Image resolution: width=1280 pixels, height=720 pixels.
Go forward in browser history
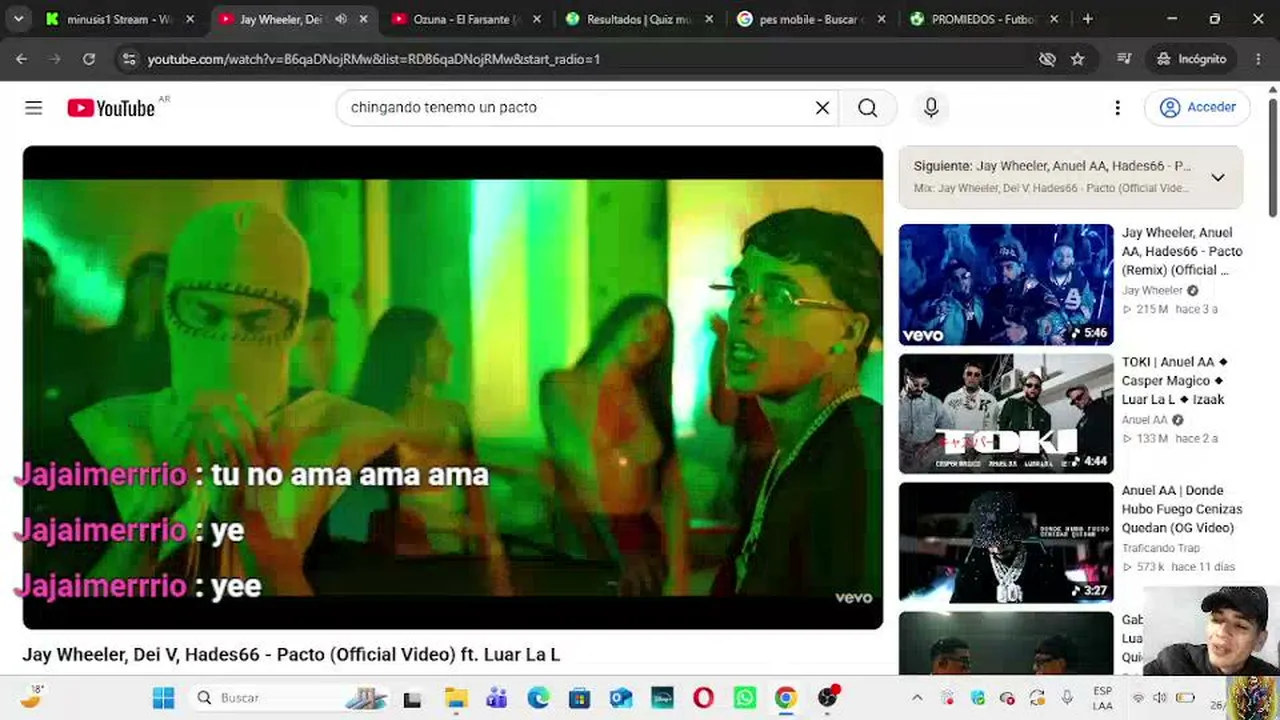55,59
